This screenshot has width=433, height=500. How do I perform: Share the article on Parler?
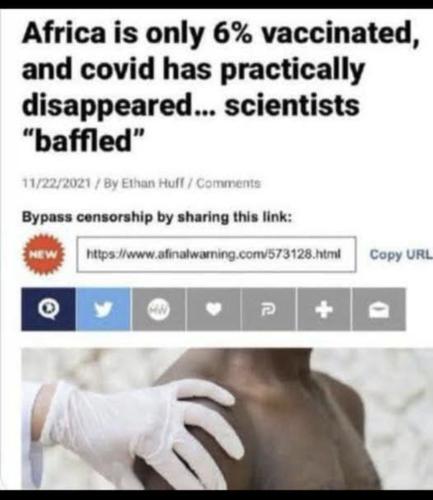[x=269, y=309]
